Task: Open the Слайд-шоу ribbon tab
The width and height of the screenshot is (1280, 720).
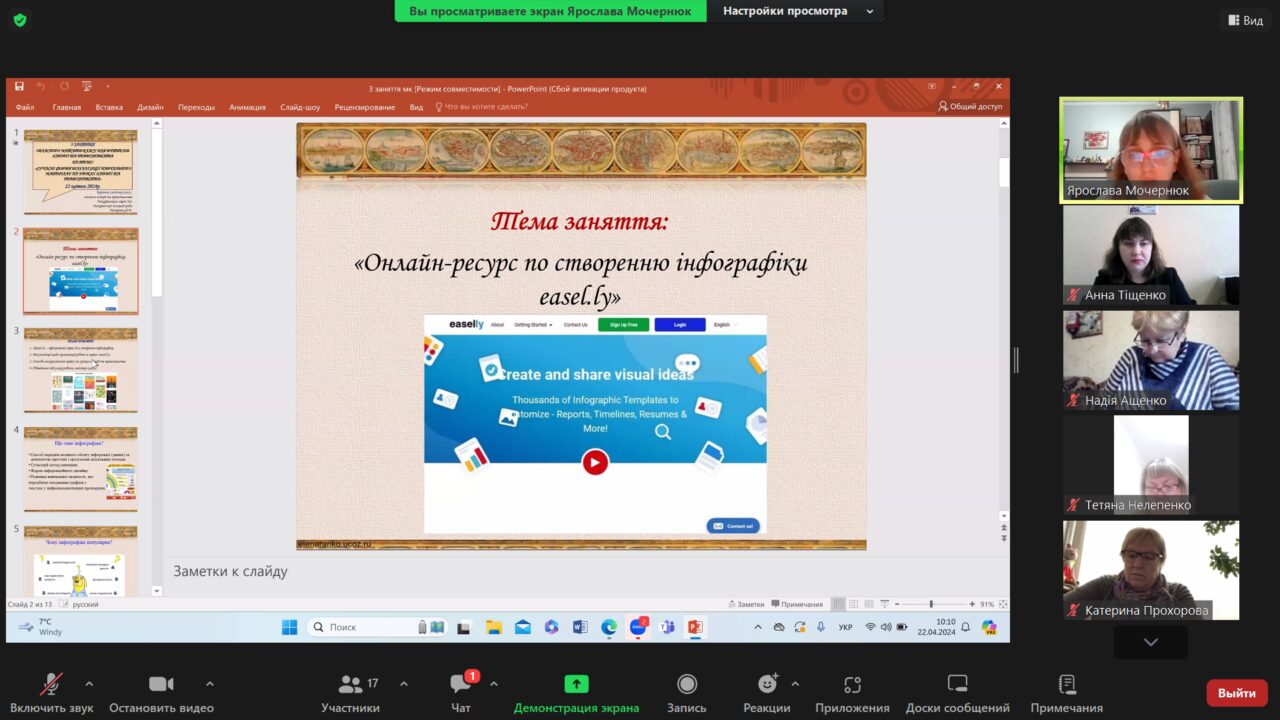Action: (x=300, y=107)
